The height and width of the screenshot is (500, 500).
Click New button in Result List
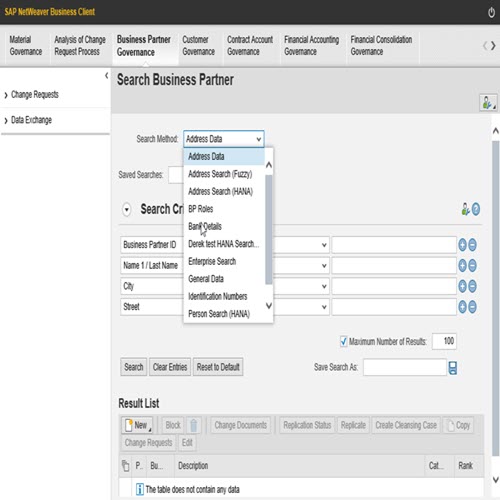point(137,425)
